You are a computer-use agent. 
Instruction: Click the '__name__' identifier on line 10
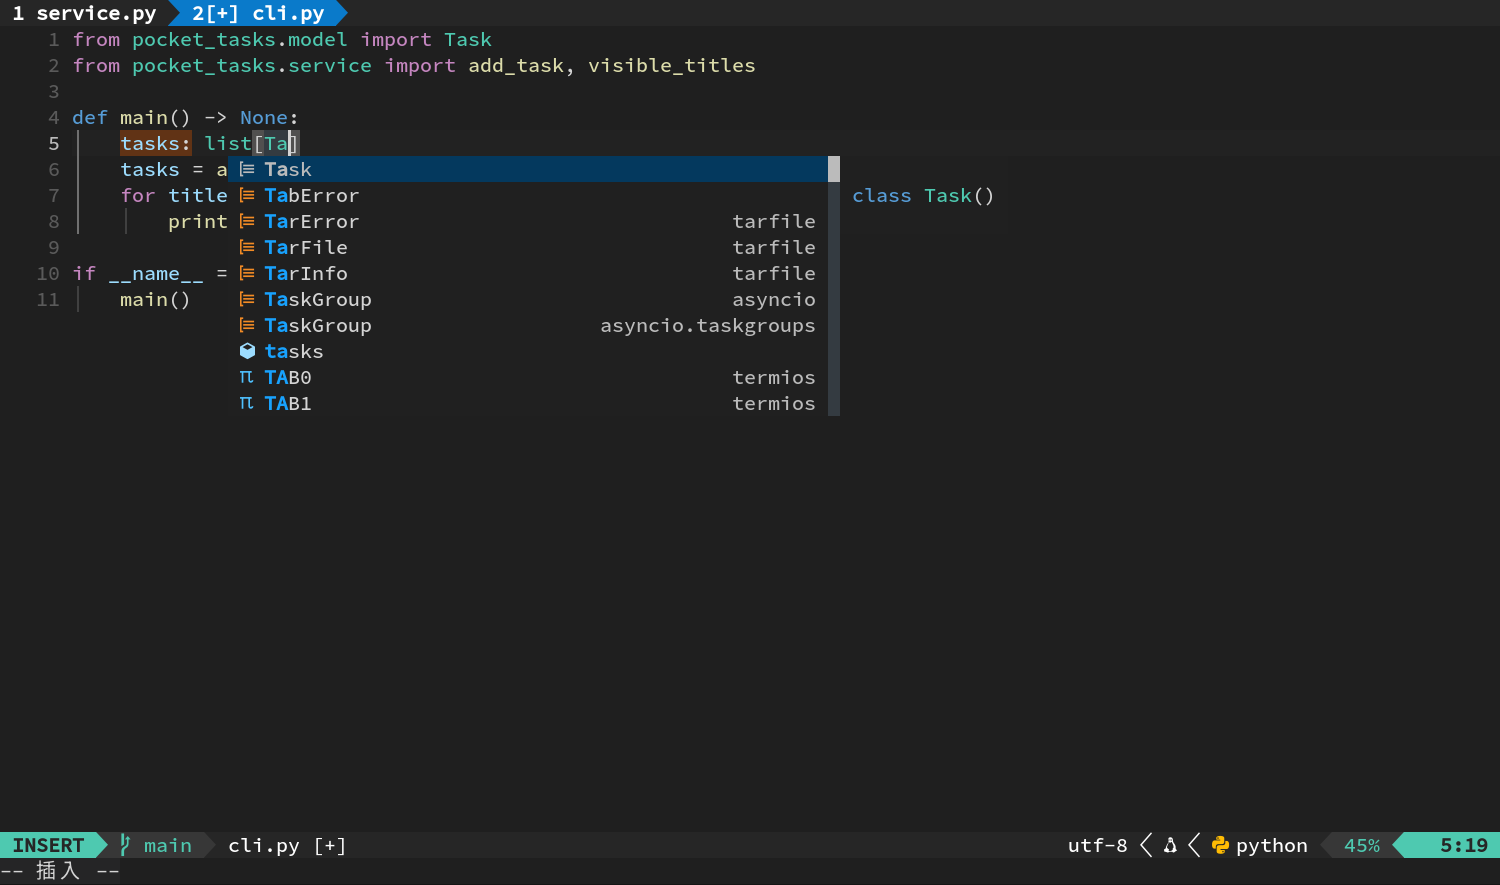pos(156,274)
